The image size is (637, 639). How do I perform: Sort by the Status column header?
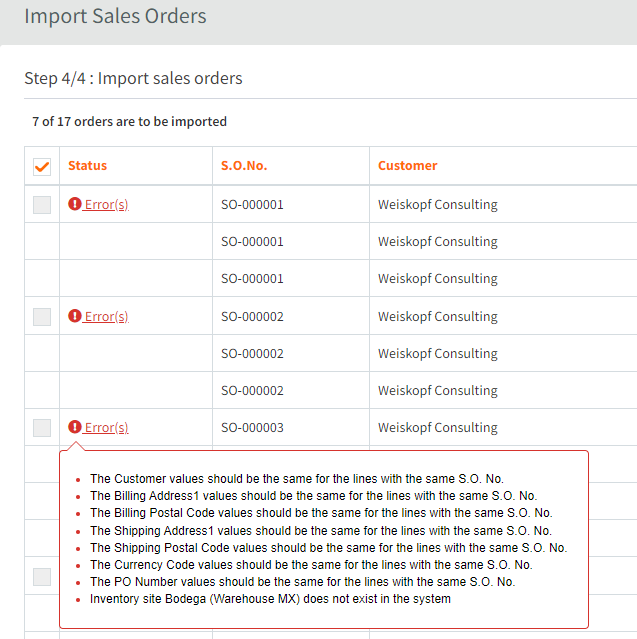tap(88, 165)
